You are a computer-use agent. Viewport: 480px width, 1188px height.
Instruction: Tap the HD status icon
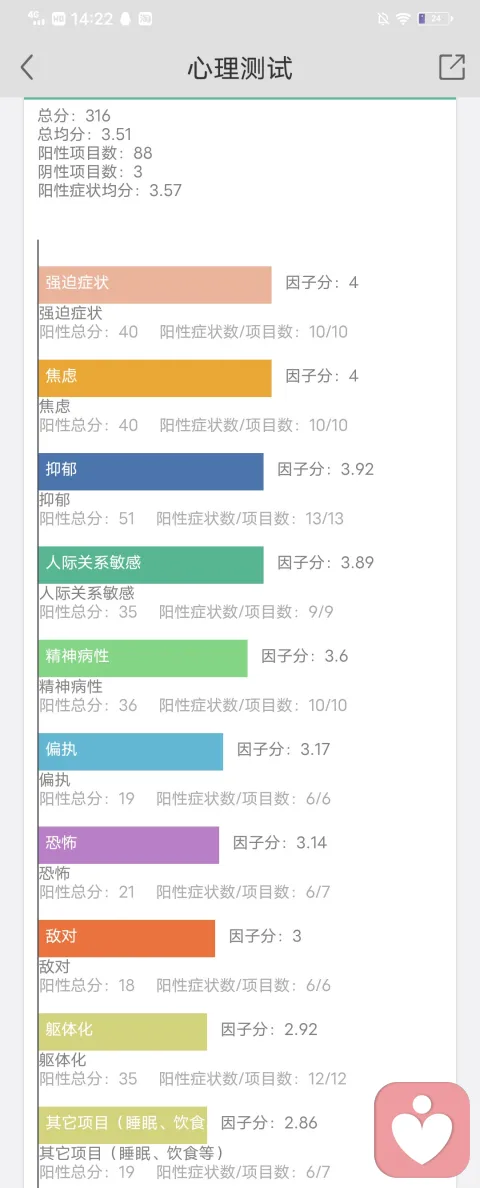60,19
